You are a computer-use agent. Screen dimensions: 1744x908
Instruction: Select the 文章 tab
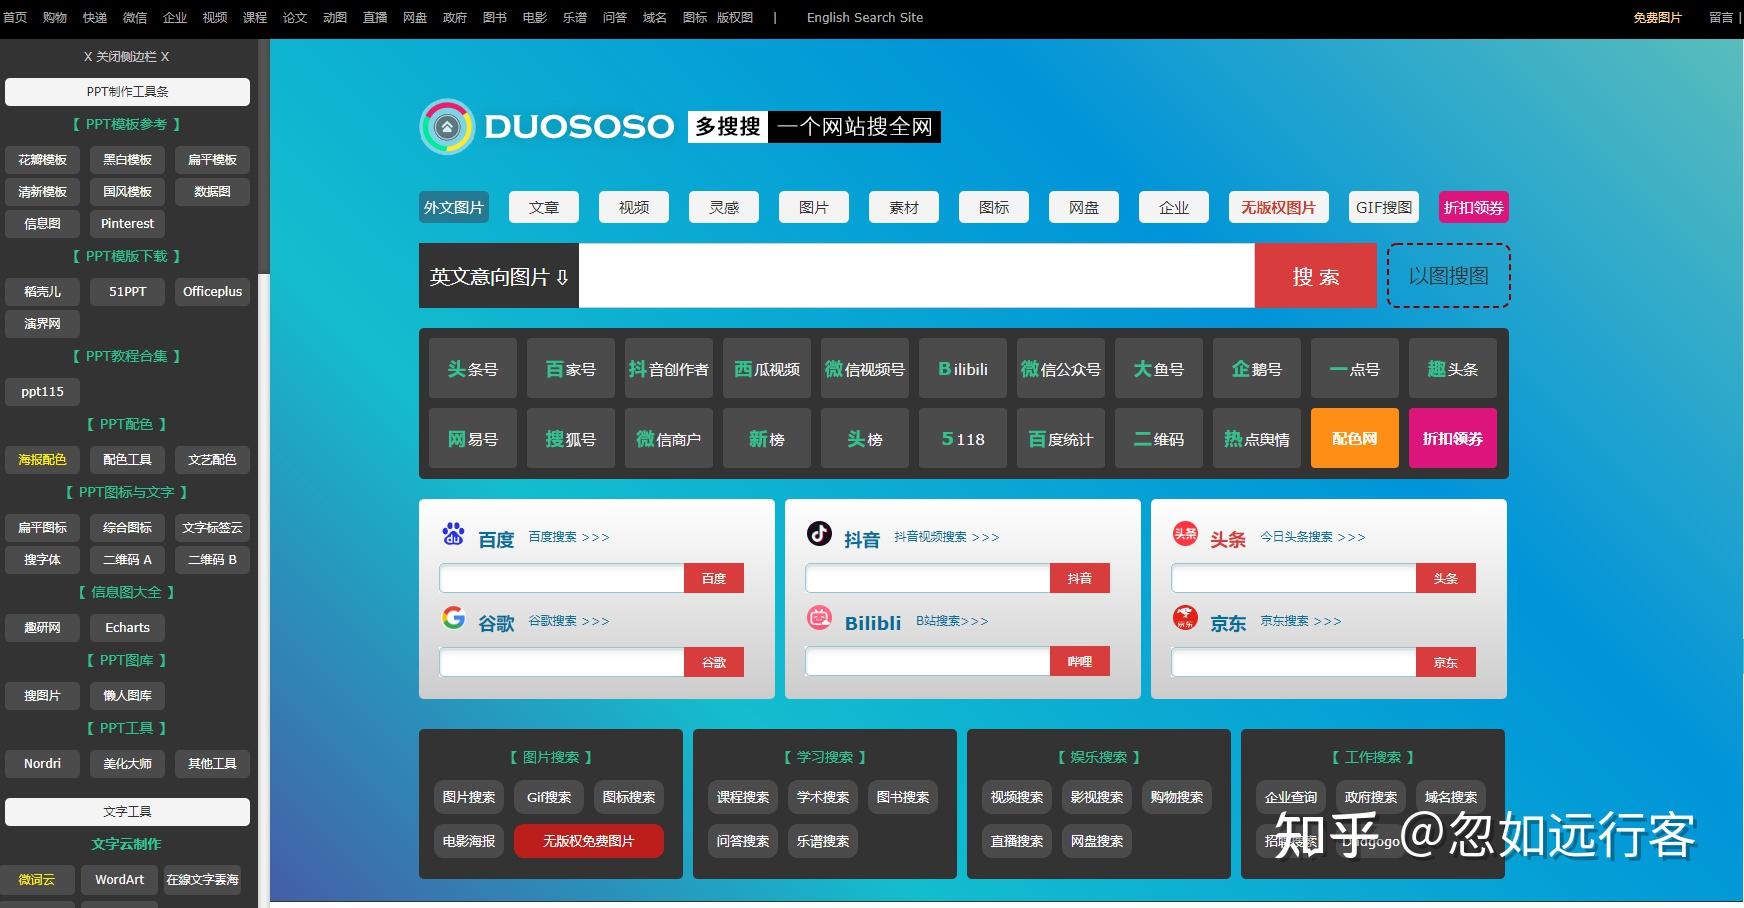[x=544, y=207]
